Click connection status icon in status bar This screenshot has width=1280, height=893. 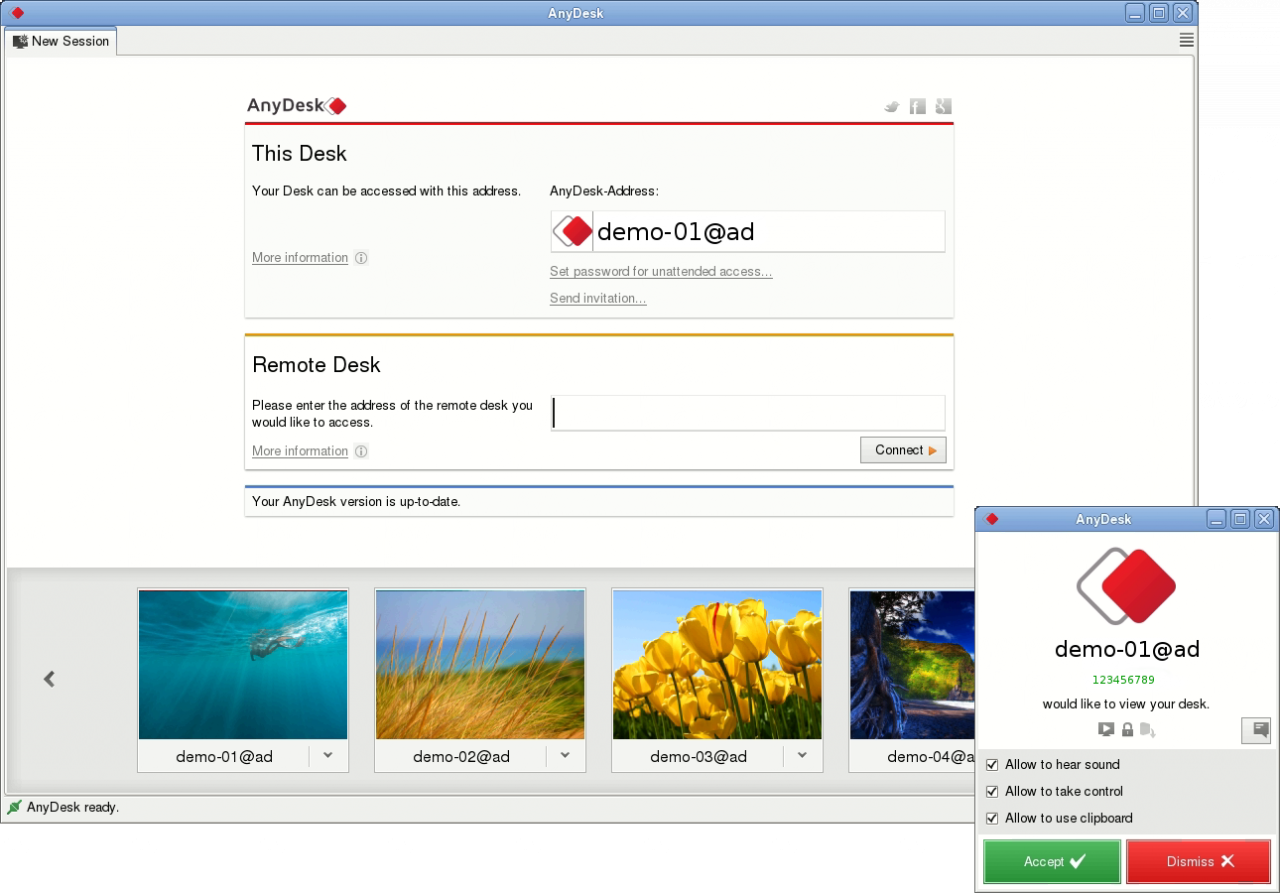coord(14,807)
